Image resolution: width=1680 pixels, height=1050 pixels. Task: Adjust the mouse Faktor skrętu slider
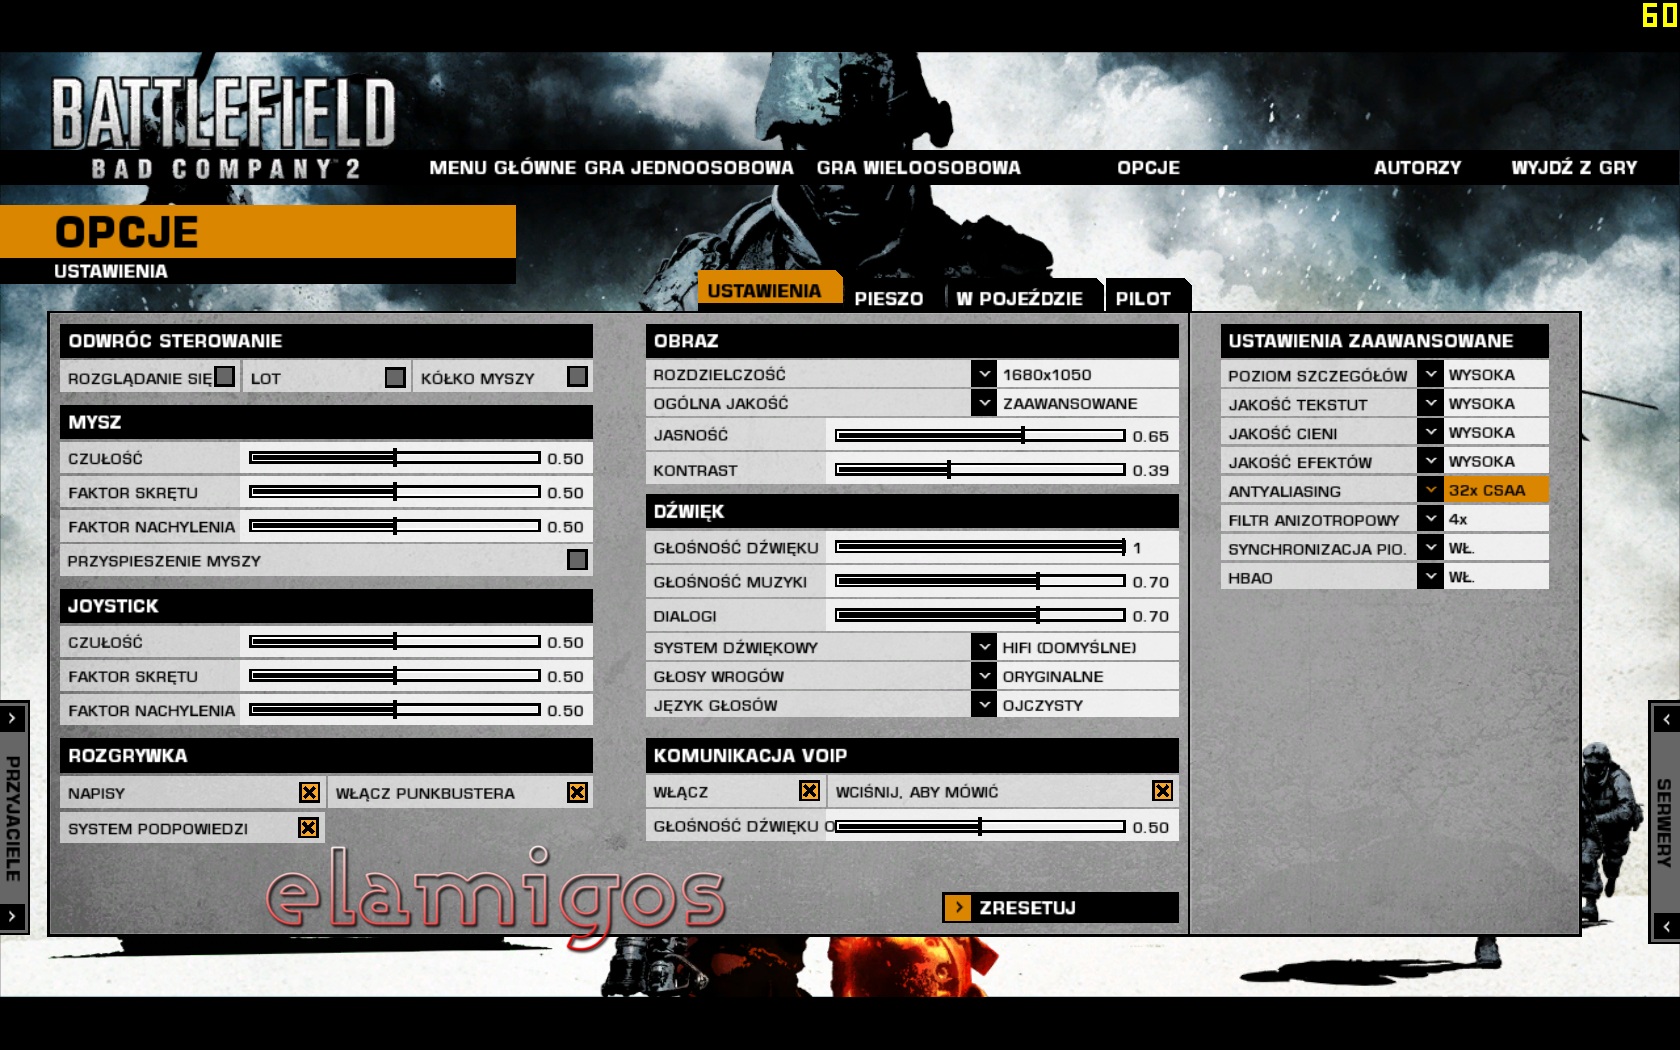[x=395, y=492]
